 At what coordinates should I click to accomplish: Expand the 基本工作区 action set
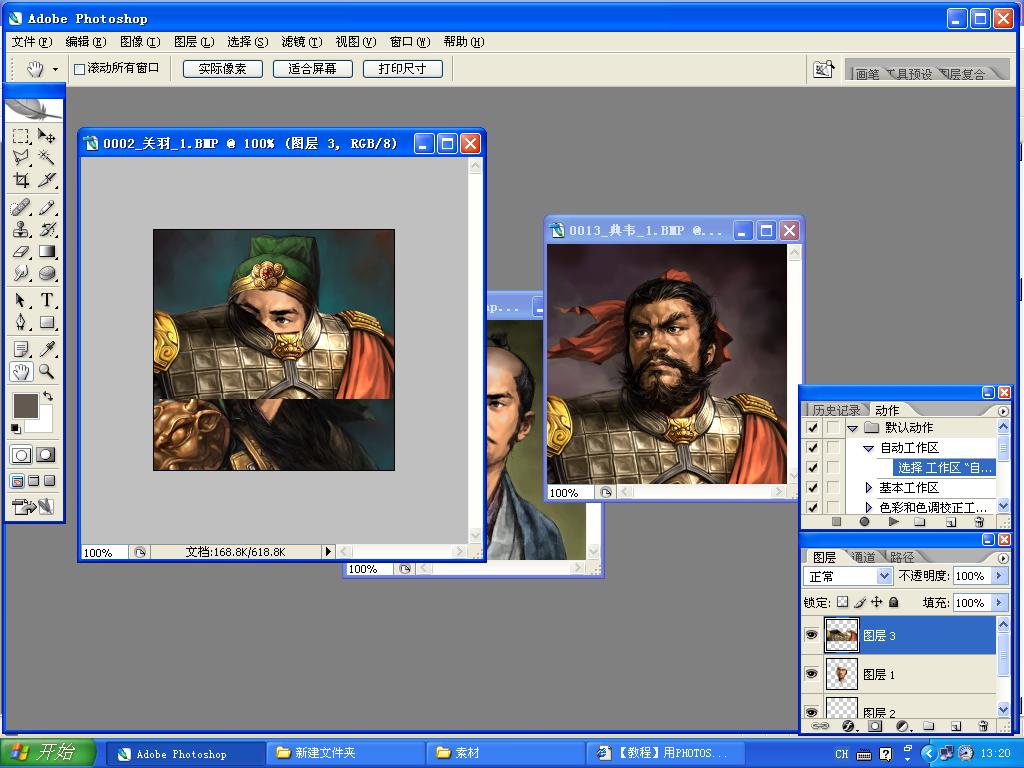[869, 488]
